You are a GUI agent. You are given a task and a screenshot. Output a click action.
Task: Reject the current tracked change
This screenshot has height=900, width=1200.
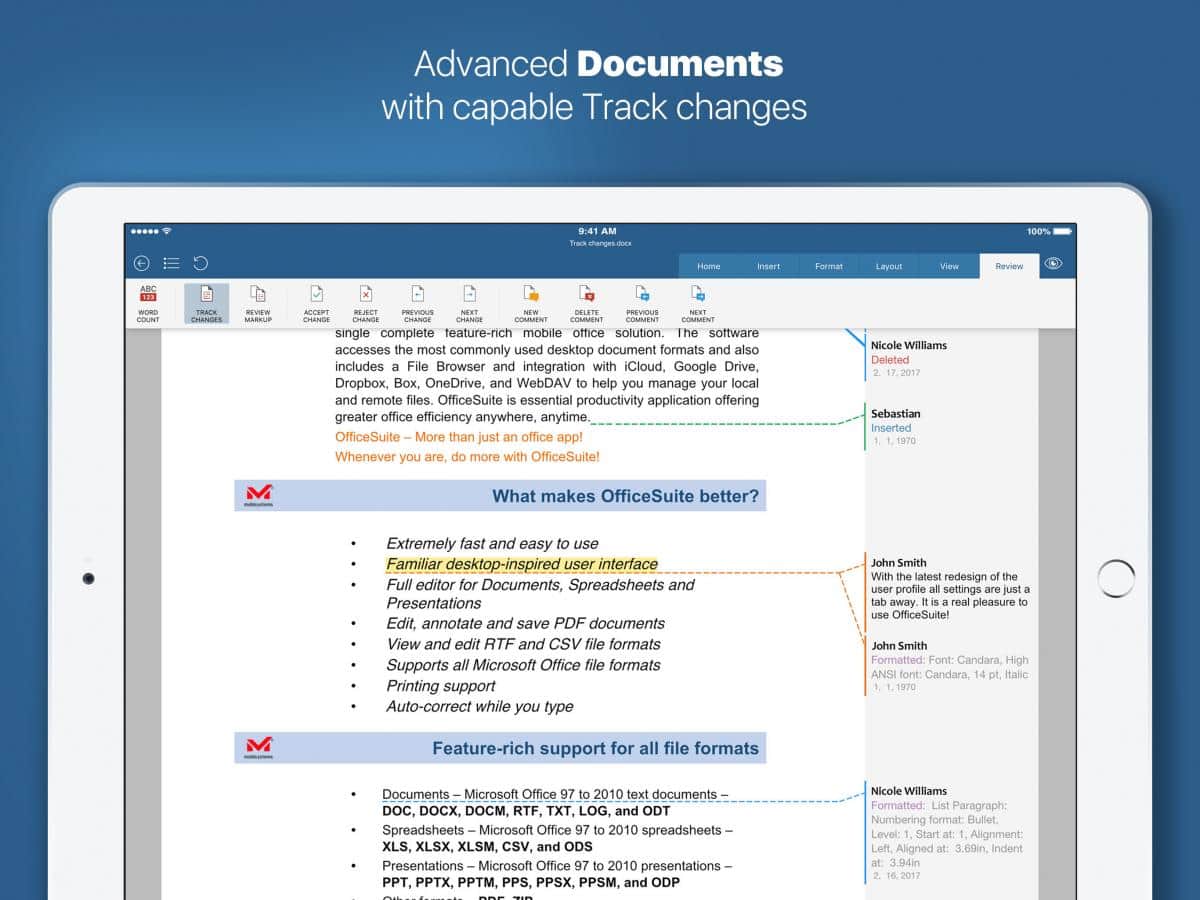coord(366,303)
